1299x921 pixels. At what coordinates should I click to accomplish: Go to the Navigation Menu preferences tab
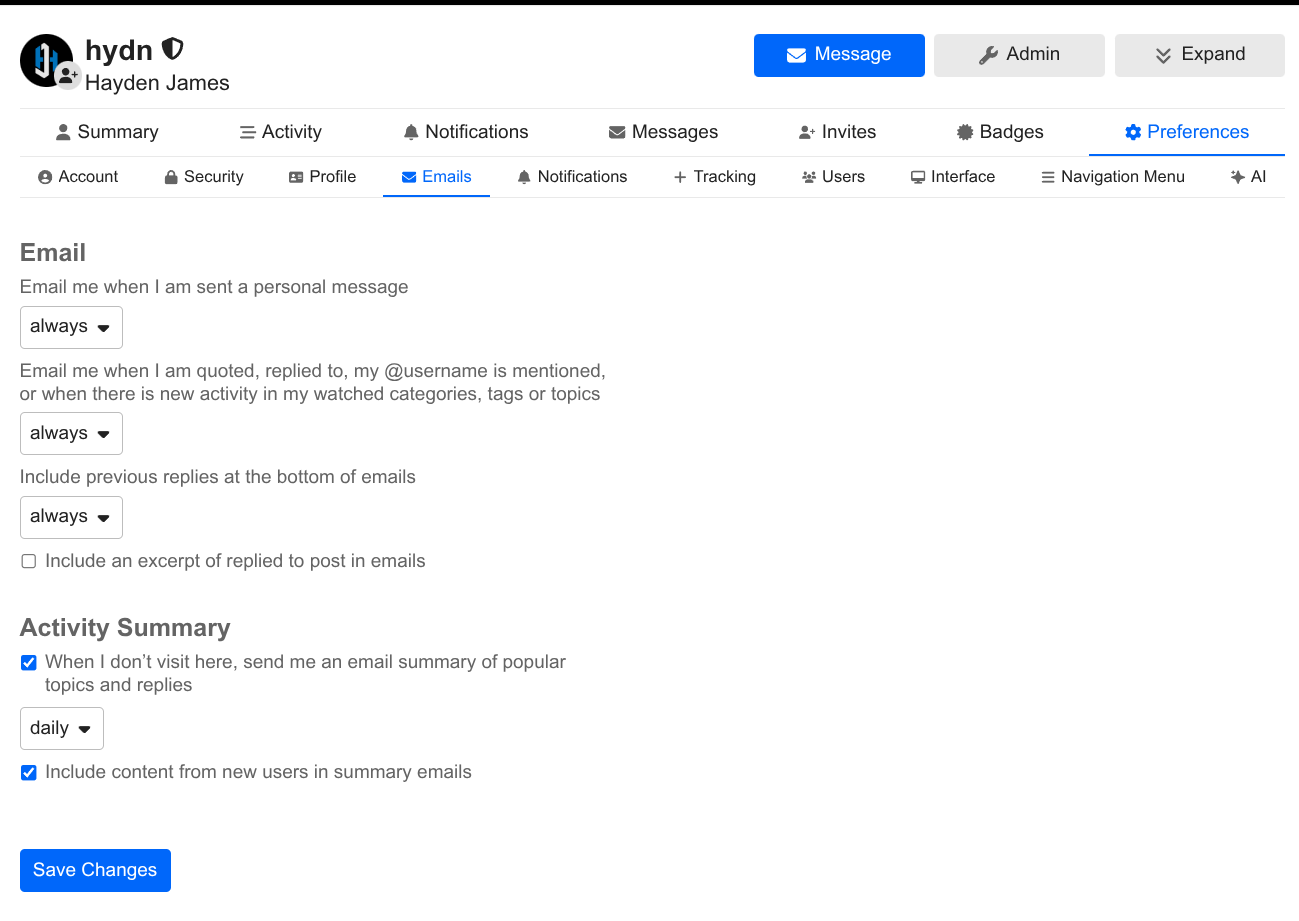(1112, 177)
